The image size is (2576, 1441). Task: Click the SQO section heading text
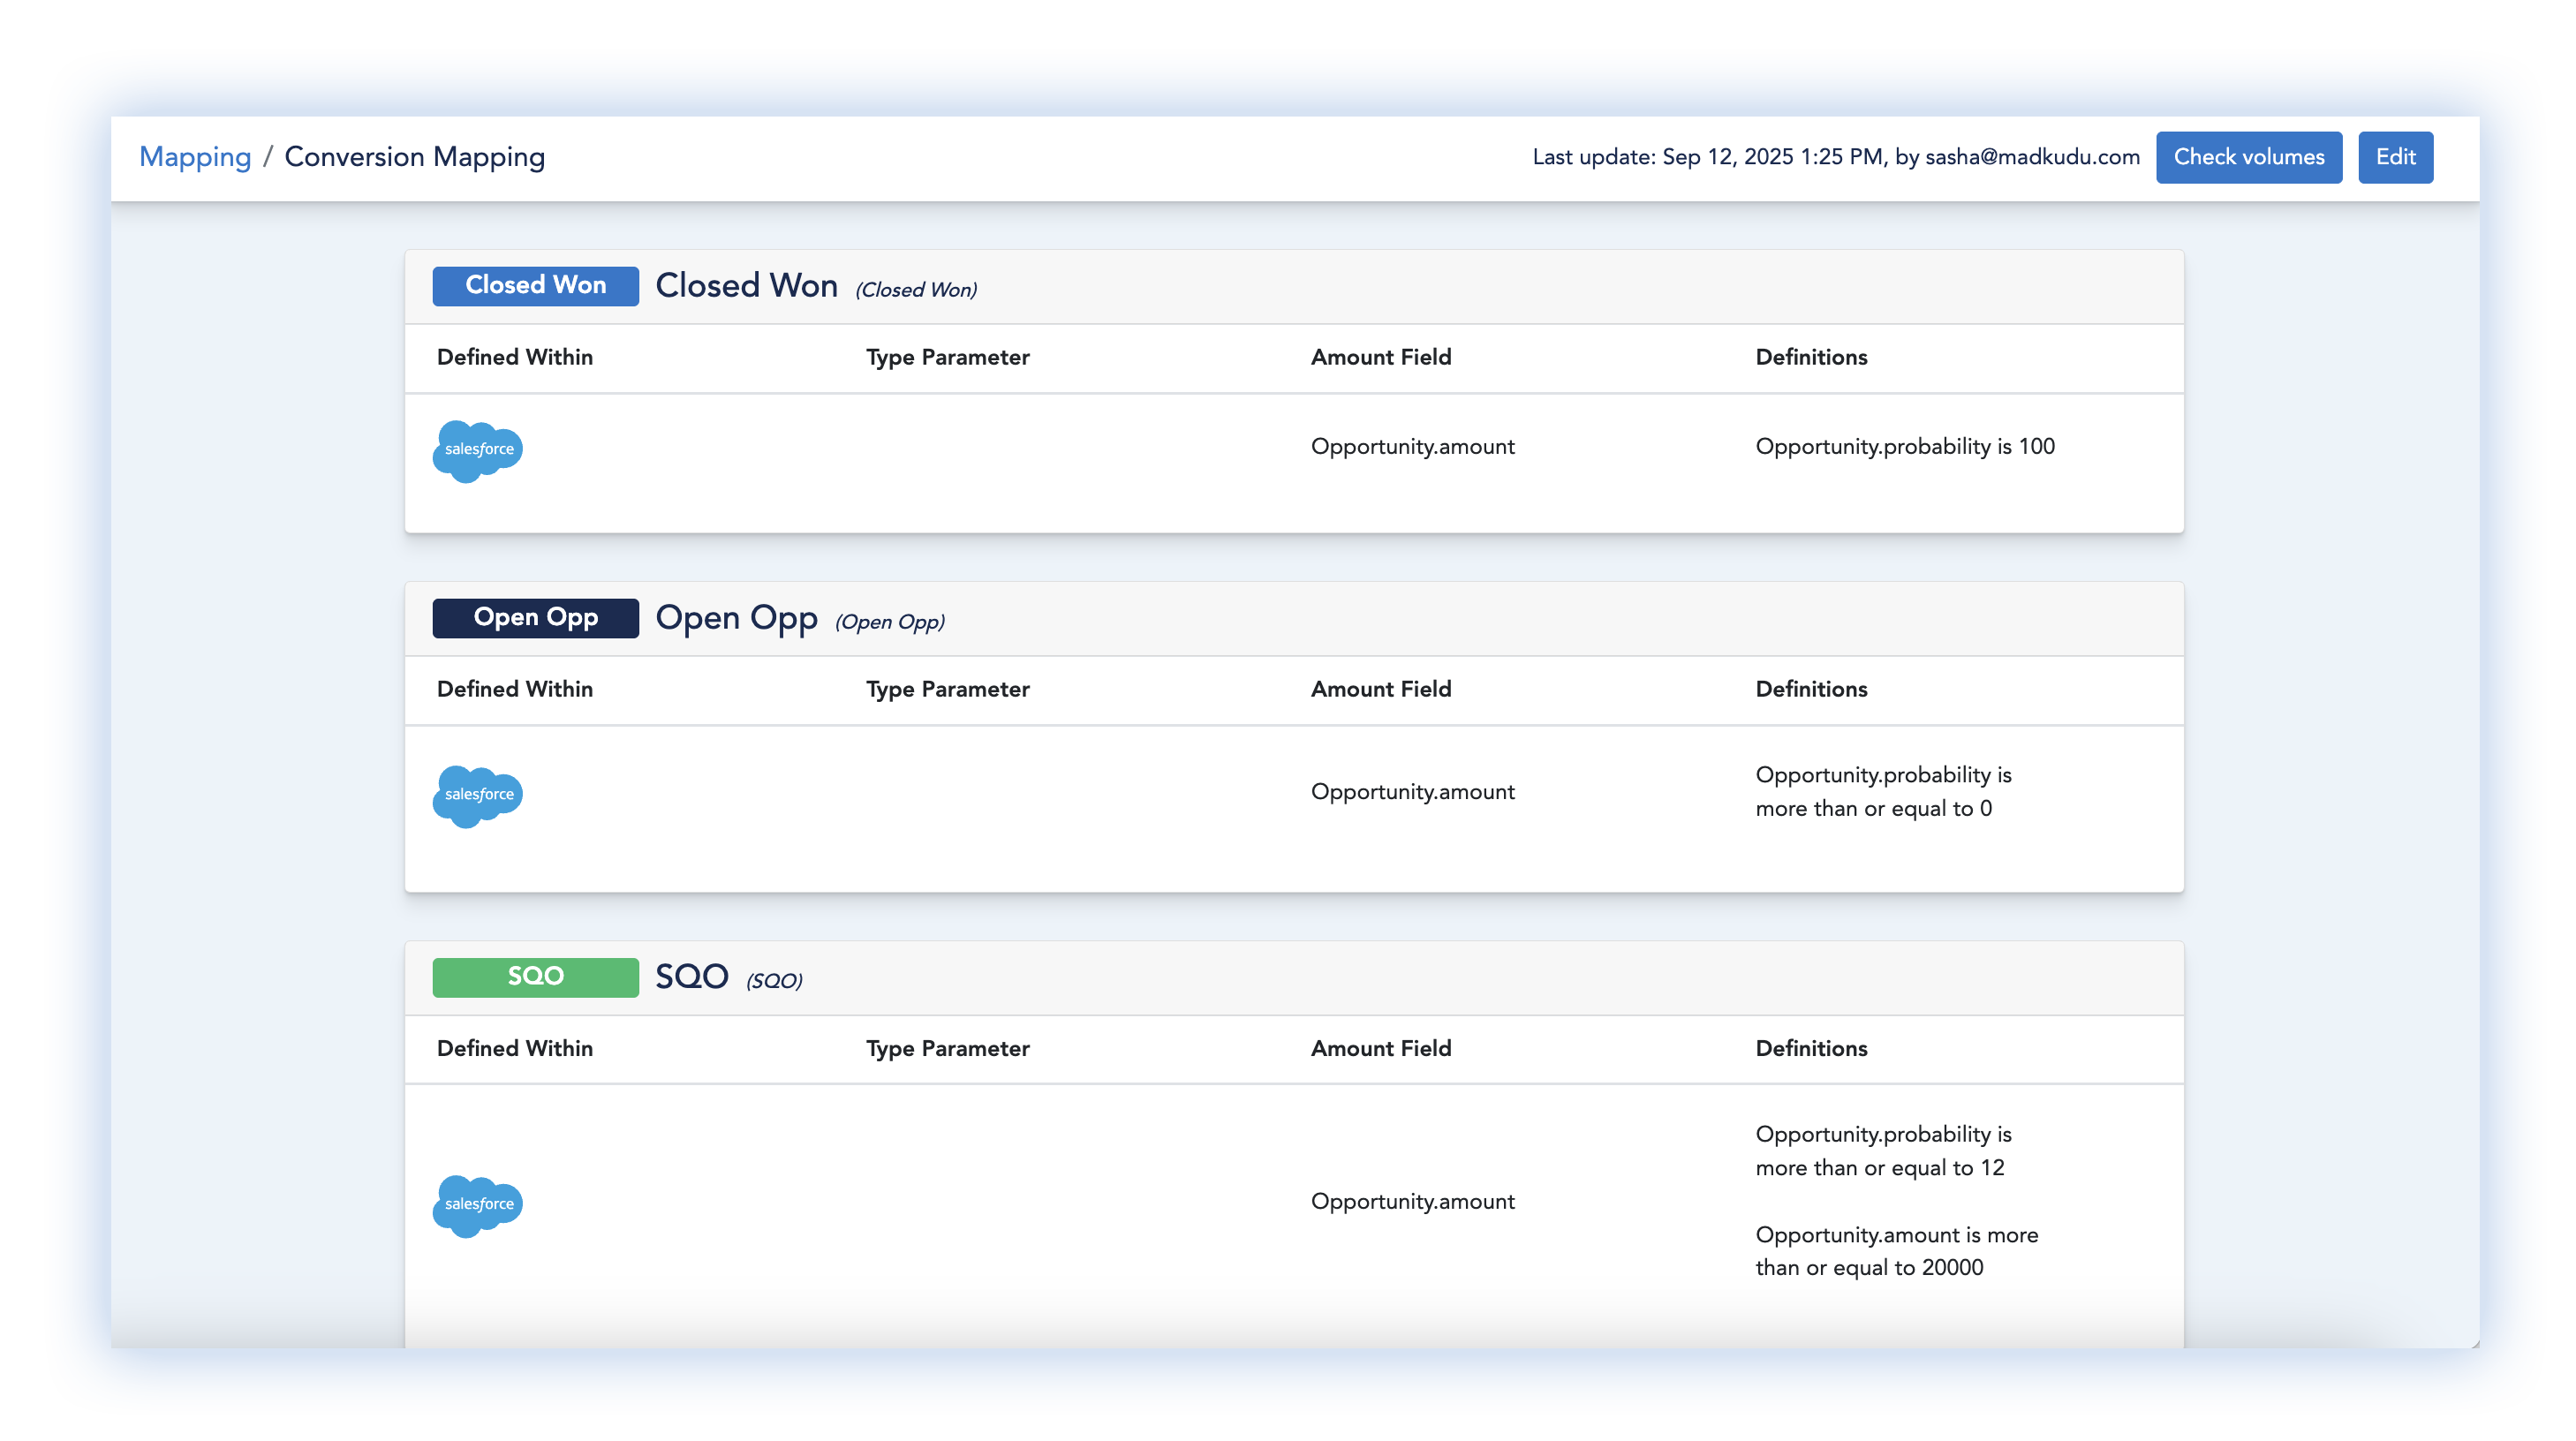pyautogui.click(x=691, y=977)
